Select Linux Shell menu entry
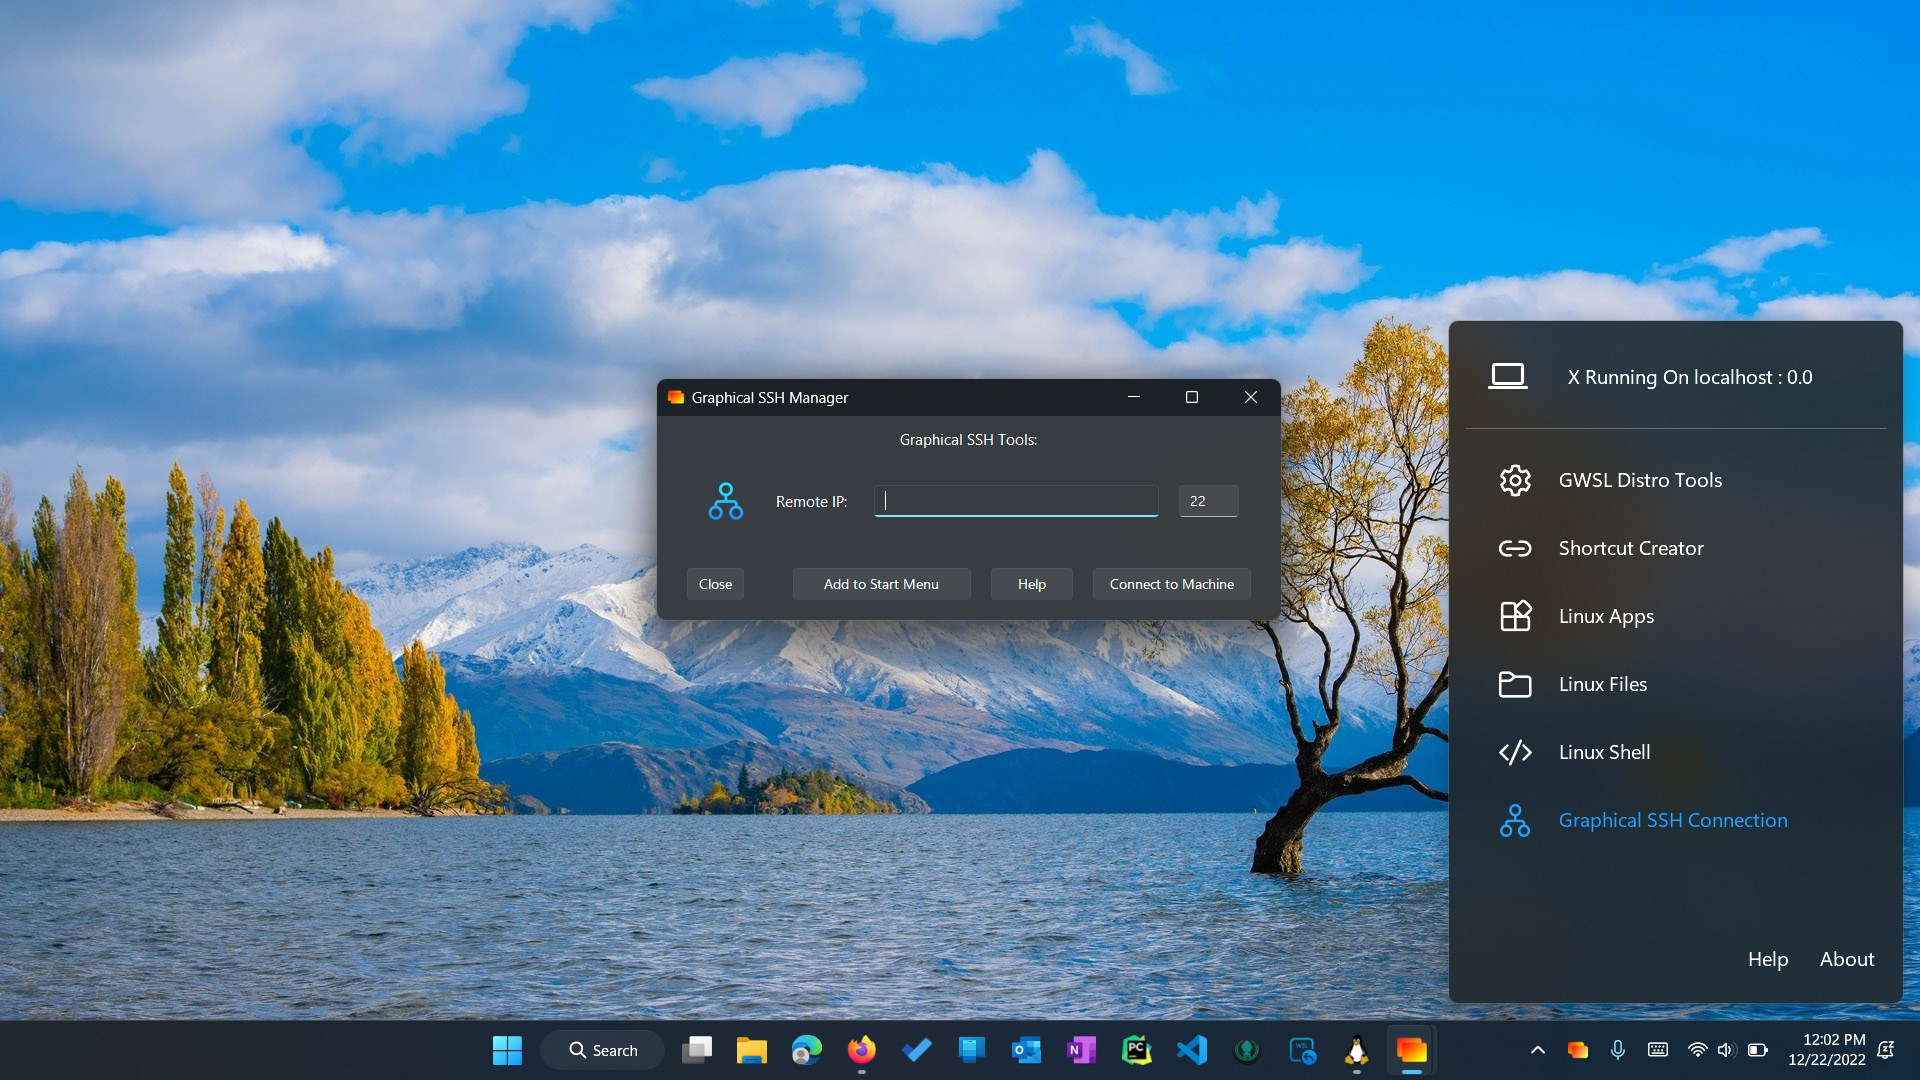1920x1080 pixels. click(1604, 752)
